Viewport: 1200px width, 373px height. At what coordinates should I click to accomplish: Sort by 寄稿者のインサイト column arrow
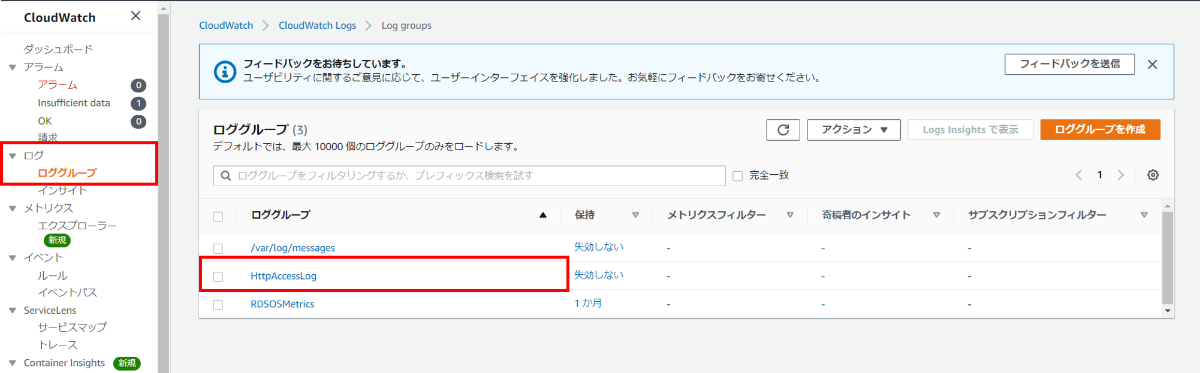(936, 215)
